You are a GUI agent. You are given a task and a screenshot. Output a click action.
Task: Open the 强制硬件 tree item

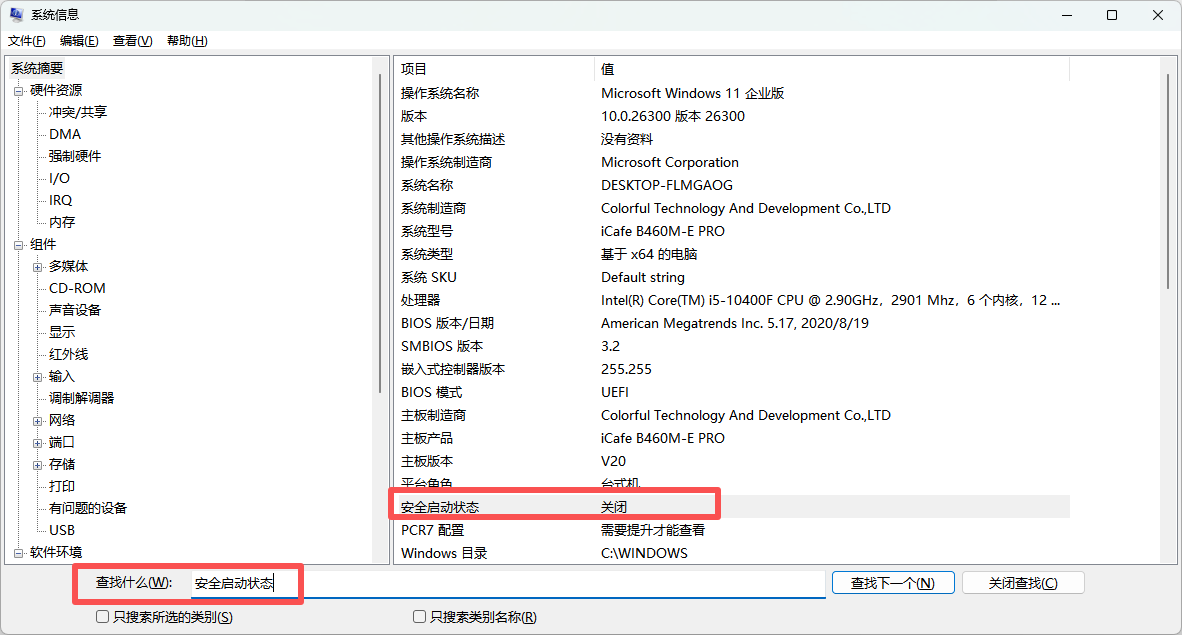(75, 156)
